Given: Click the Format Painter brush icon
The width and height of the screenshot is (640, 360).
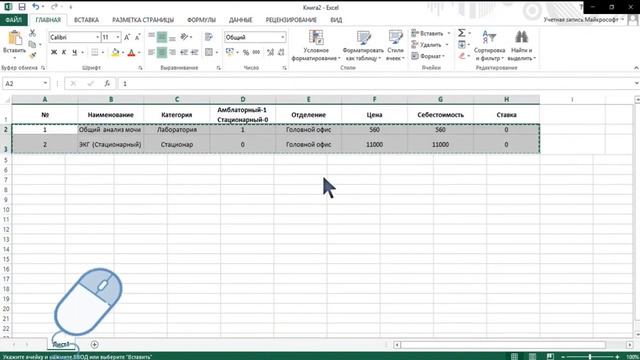Looking at the screenshot, I should click(33, 55).
